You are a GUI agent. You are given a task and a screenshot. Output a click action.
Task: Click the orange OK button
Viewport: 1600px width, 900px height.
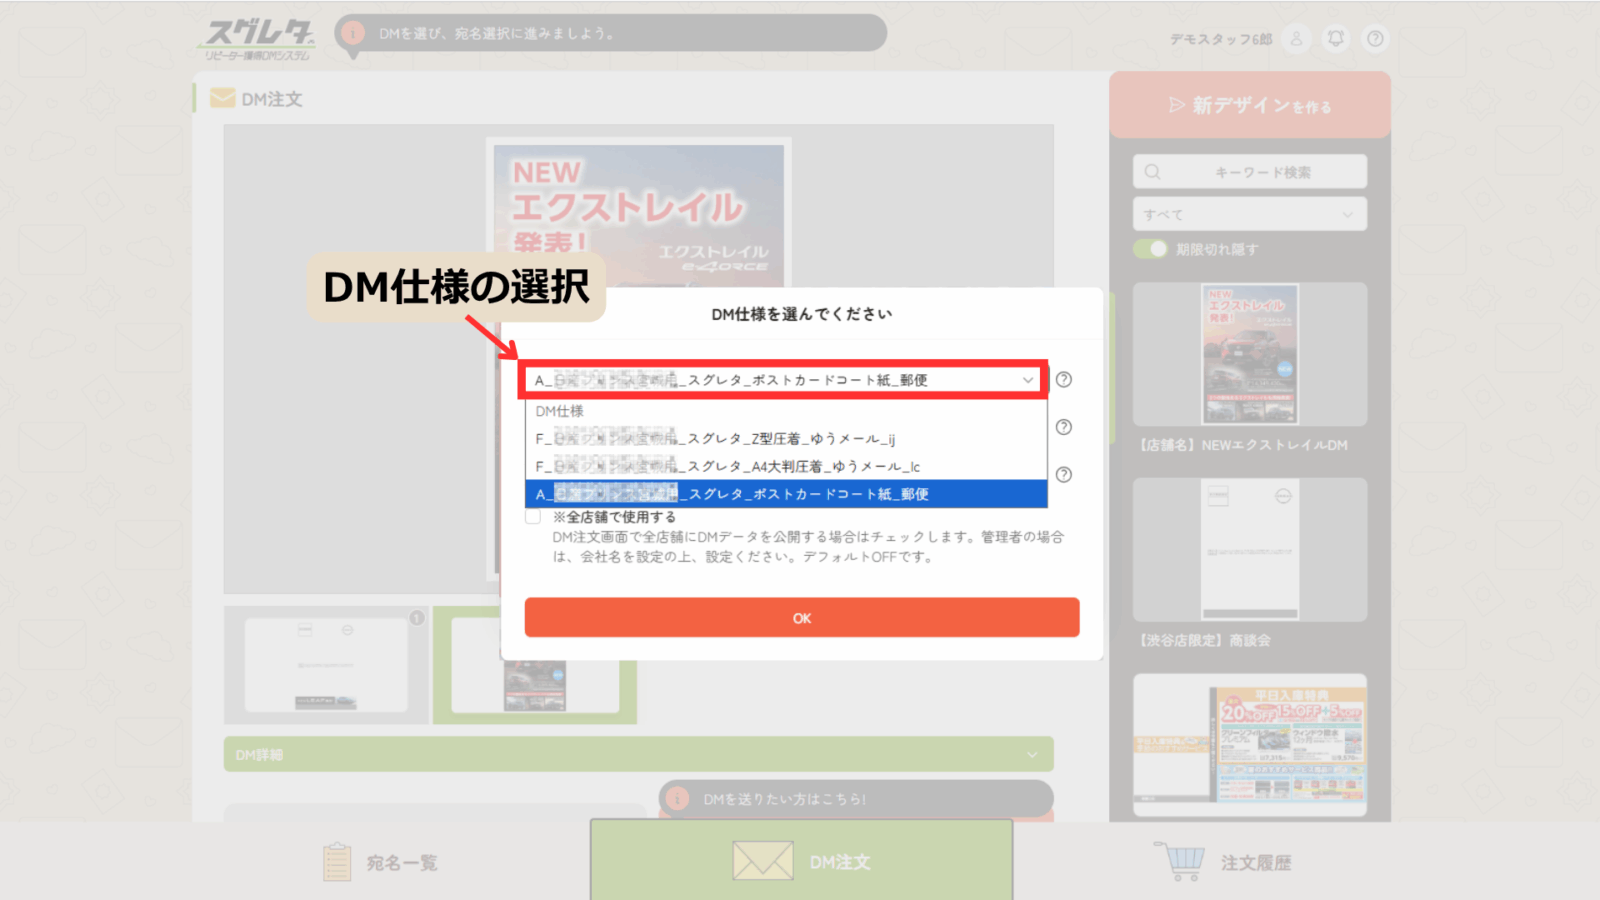801,618
